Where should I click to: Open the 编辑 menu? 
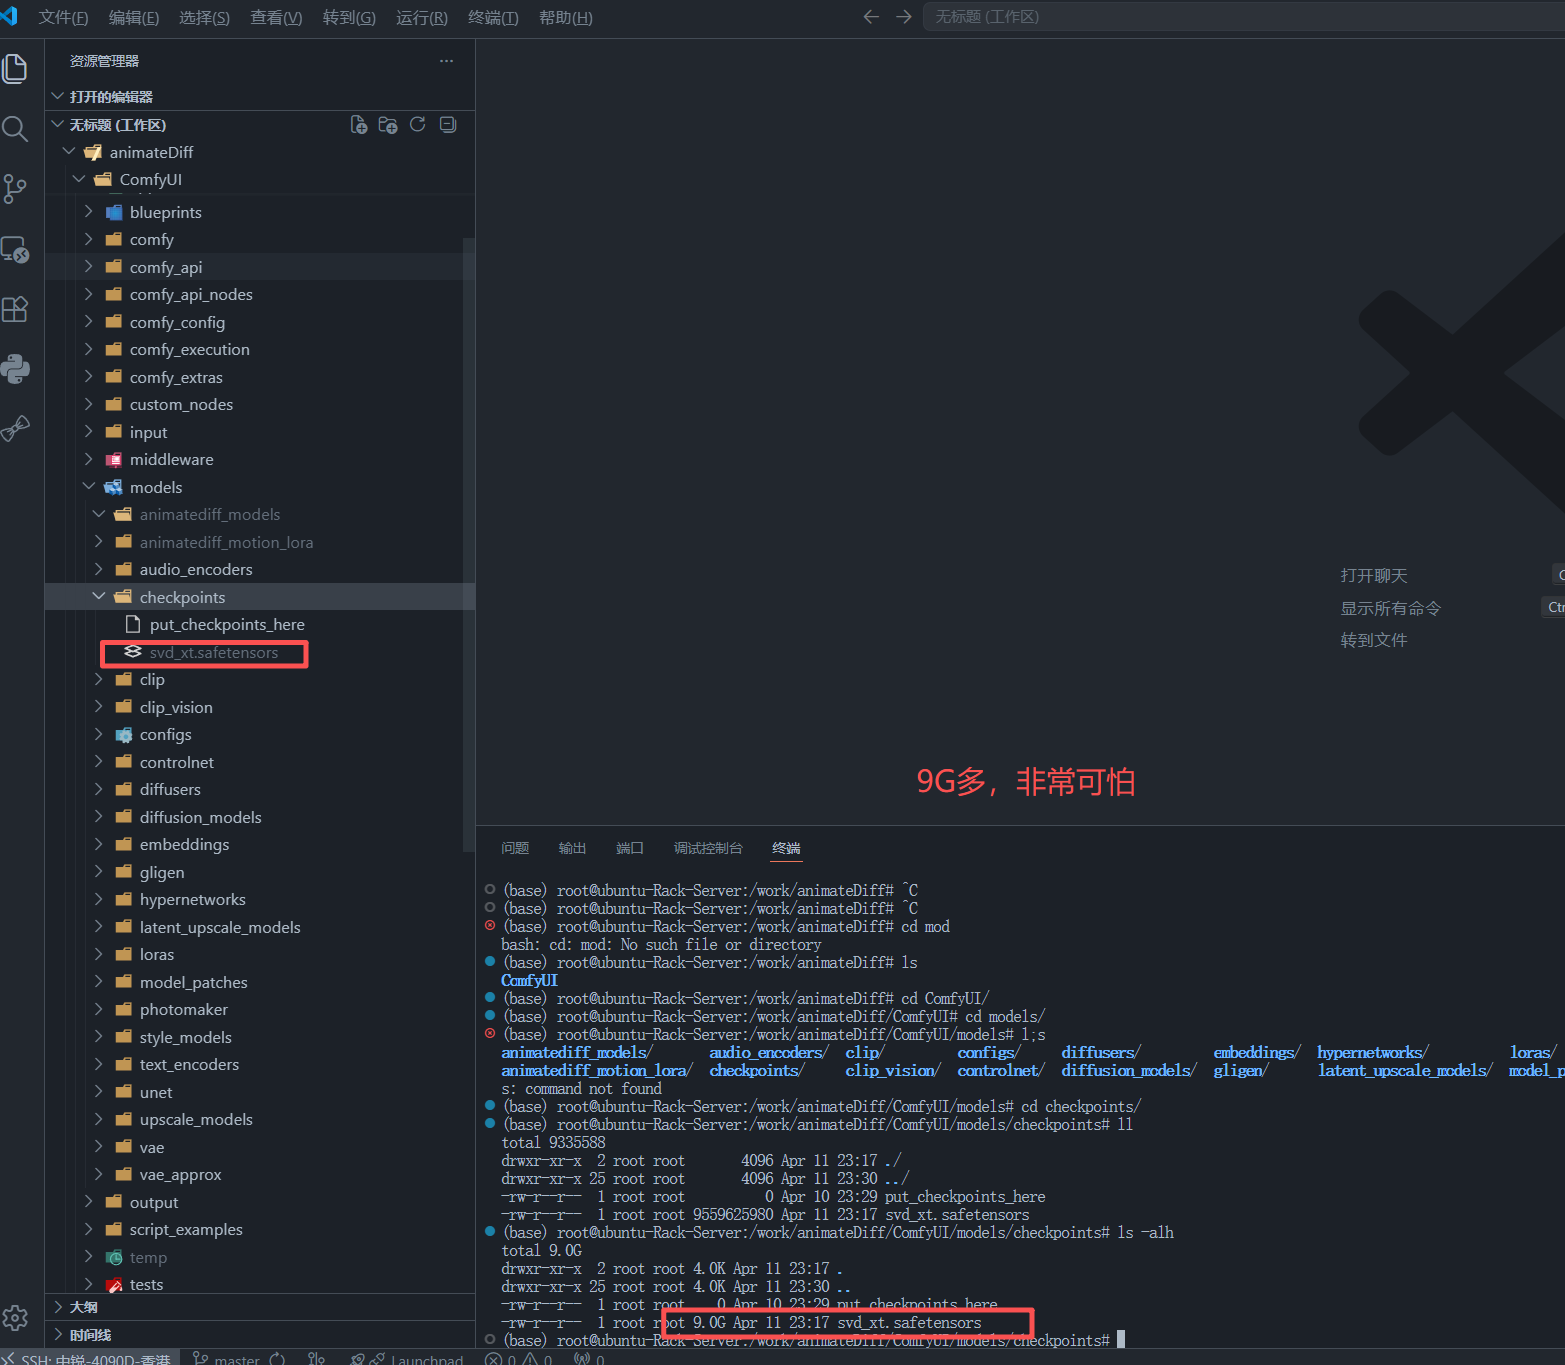click(x=134, y=18)
